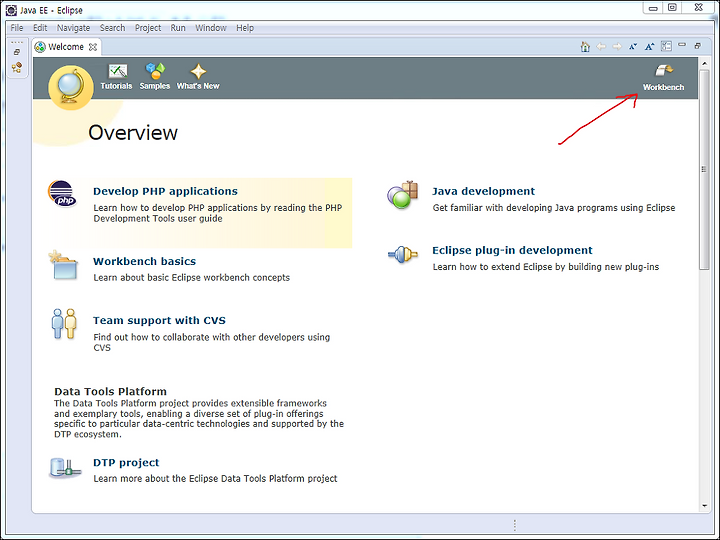Click the Data Tools Platform heading
The height and width of the screenshot is (540, 720).
click(110, 391)
